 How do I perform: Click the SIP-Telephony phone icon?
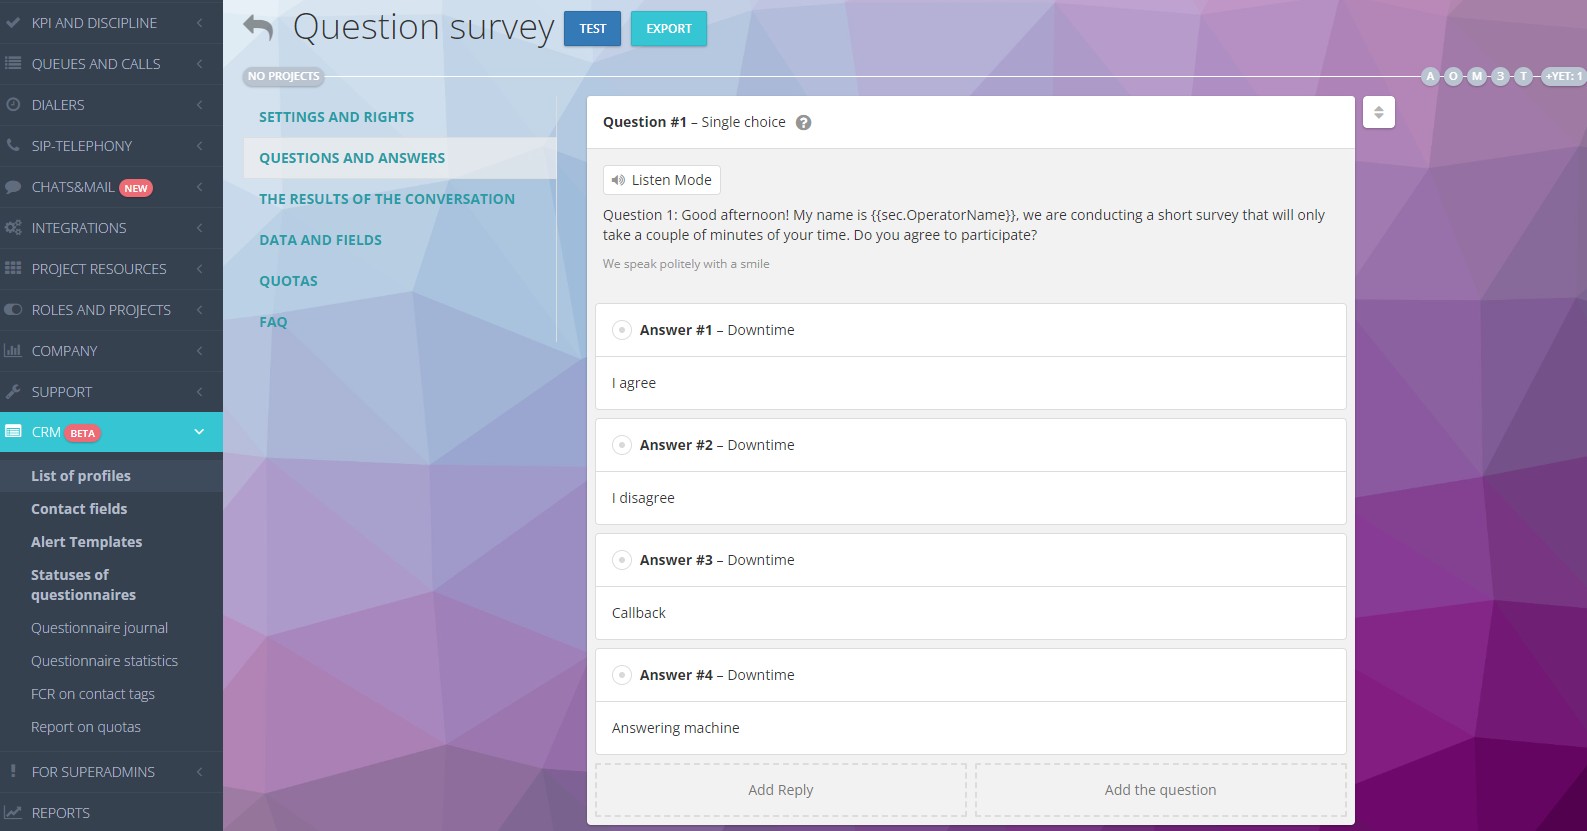(x=13, y=146)
